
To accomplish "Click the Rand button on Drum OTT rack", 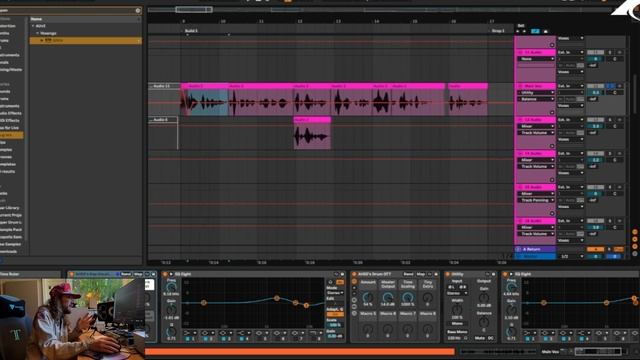I will tap(408, 274).
